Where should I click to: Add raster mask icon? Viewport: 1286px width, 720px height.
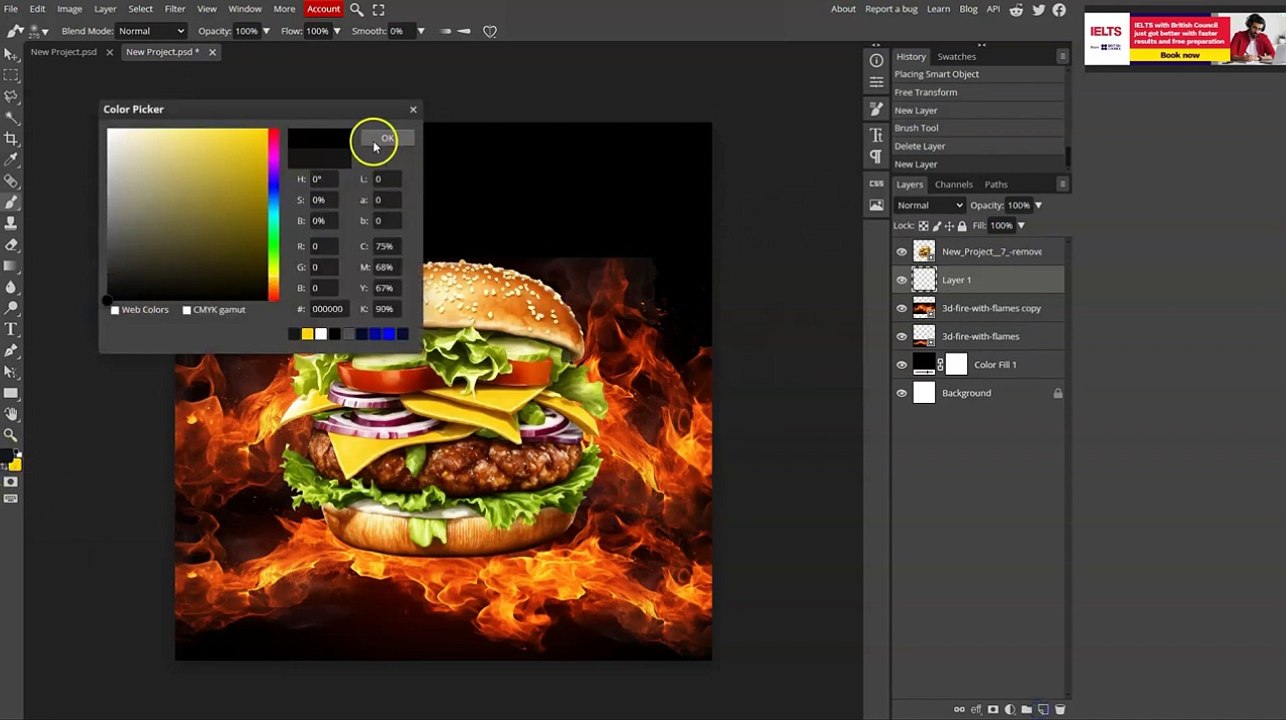click(993, 709)
